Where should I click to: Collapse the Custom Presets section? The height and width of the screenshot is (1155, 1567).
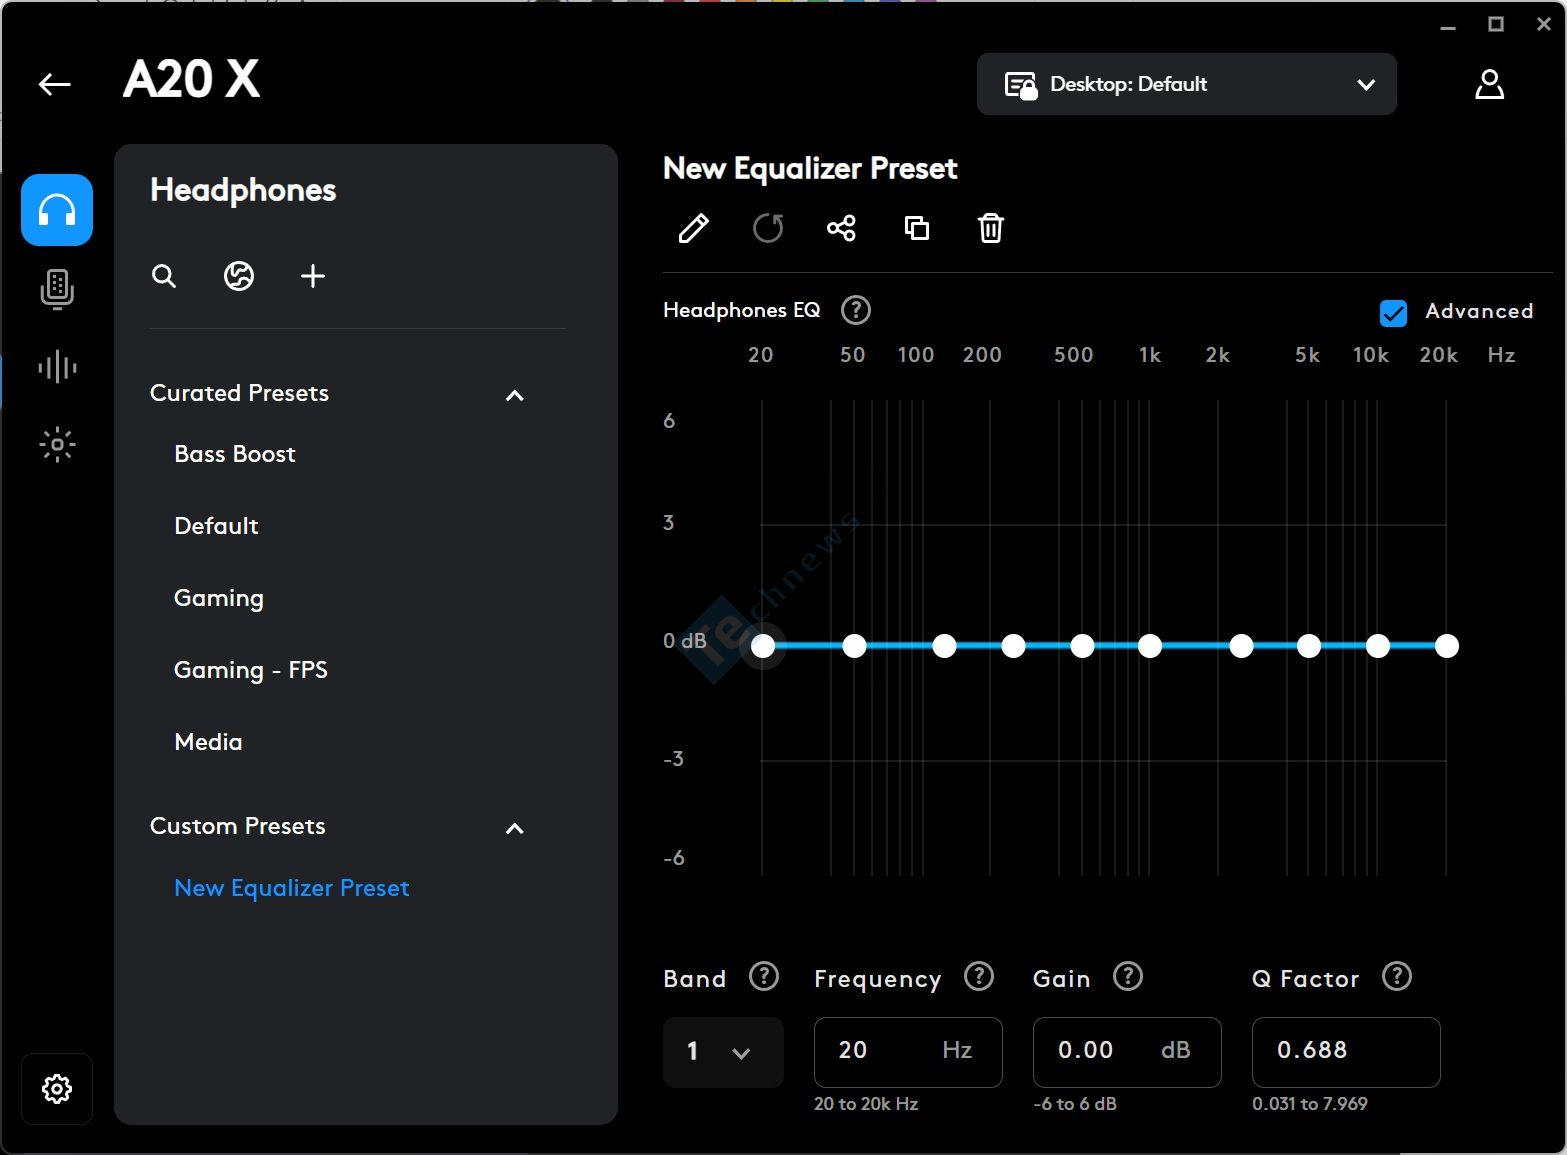point(515,828)
